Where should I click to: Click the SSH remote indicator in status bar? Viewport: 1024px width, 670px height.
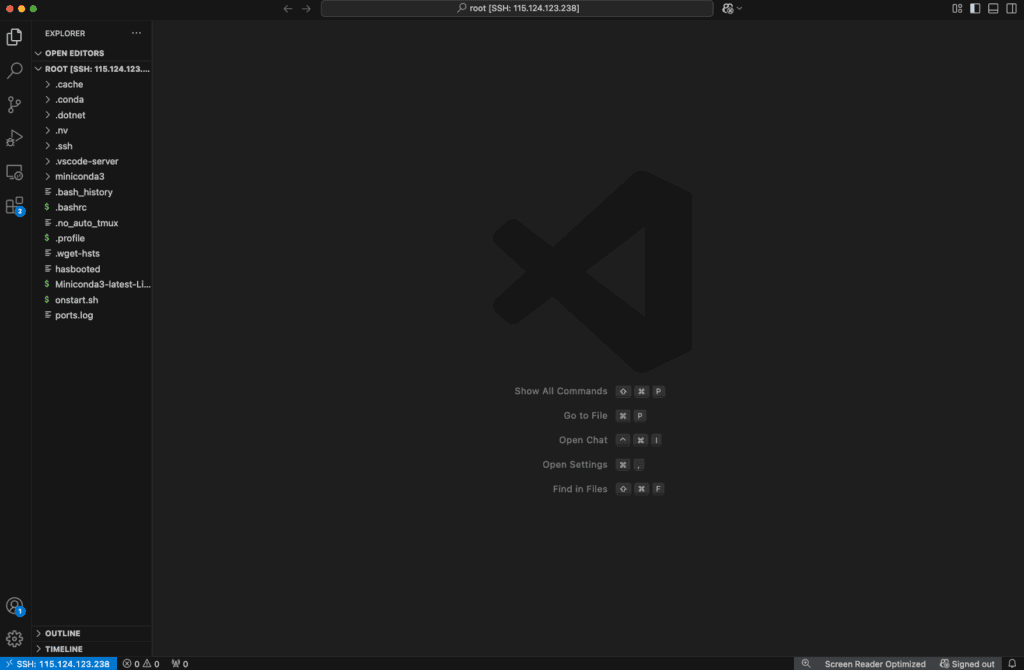(59, 663)
